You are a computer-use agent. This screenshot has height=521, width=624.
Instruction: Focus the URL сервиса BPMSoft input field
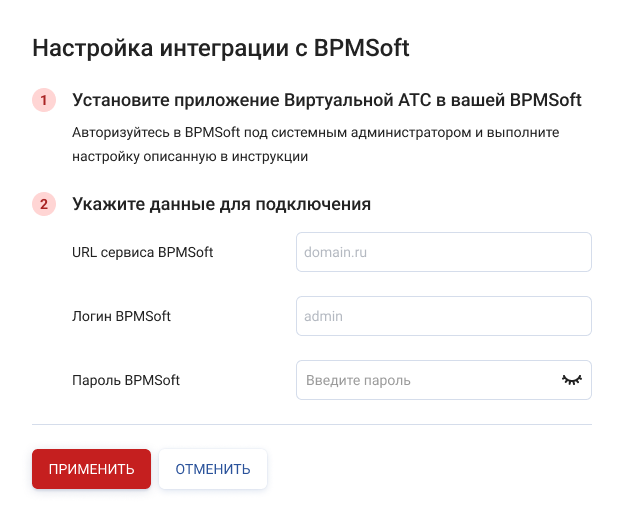[x=443, y=253]
